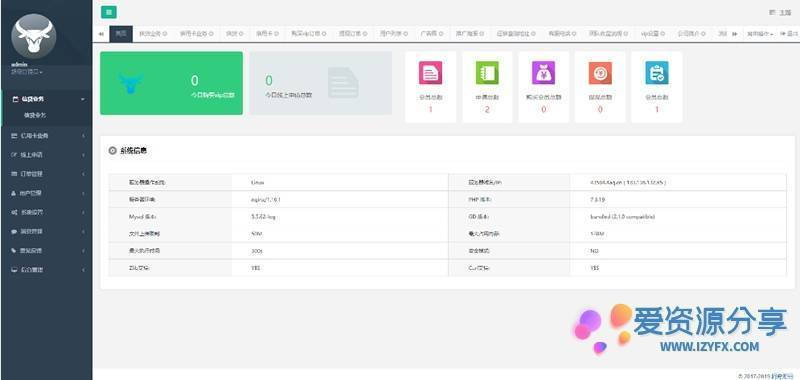
Task: Open the 信贷业务 sub-item in sidebar
Action: click(35, 116)
